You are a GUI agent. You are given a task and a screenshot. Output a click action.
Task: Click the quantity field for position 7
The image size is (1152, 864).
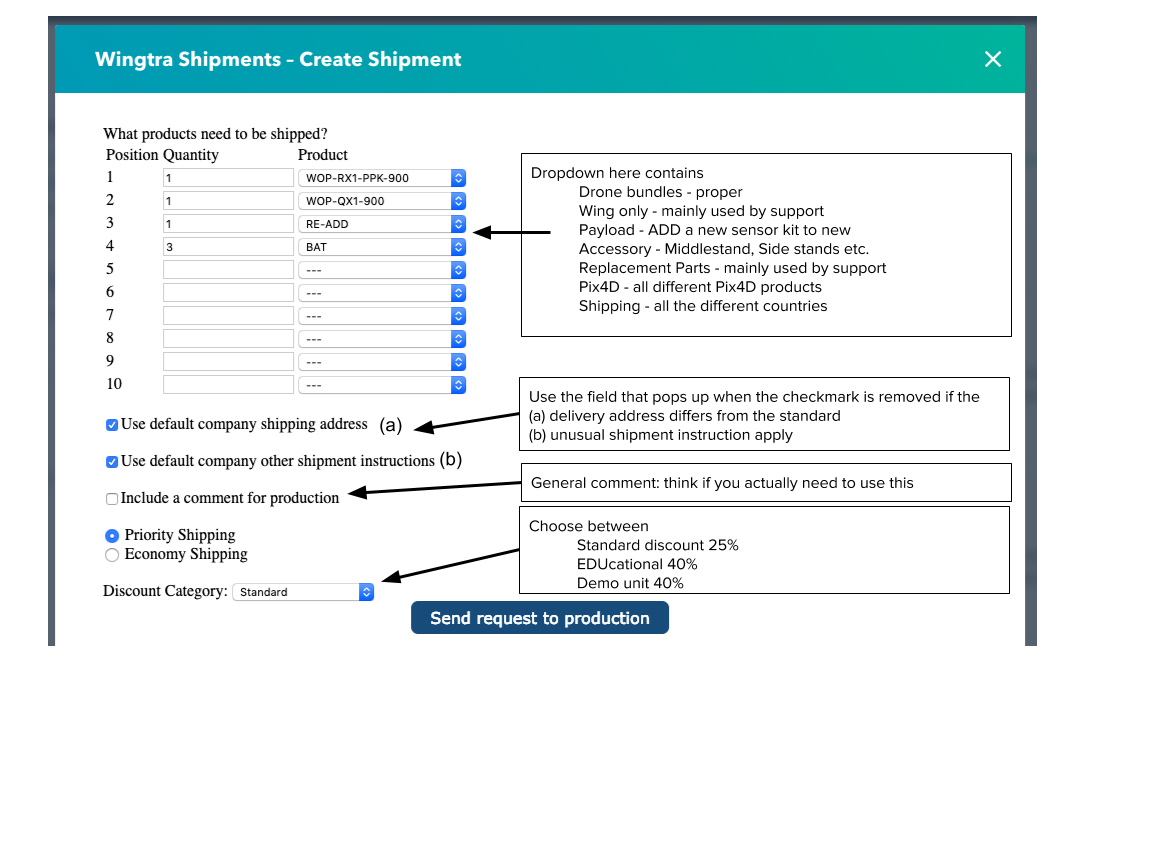[228, 316]
